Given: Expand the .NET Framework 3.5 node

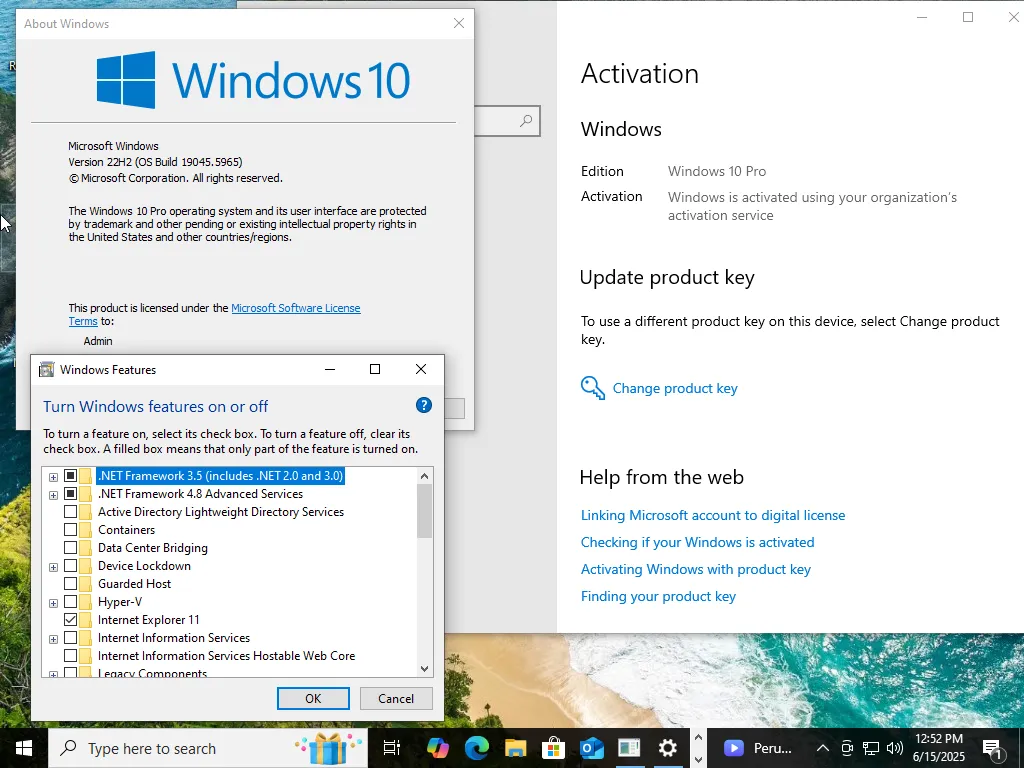Looking at the screenshot, I should [x=54, y=477].
